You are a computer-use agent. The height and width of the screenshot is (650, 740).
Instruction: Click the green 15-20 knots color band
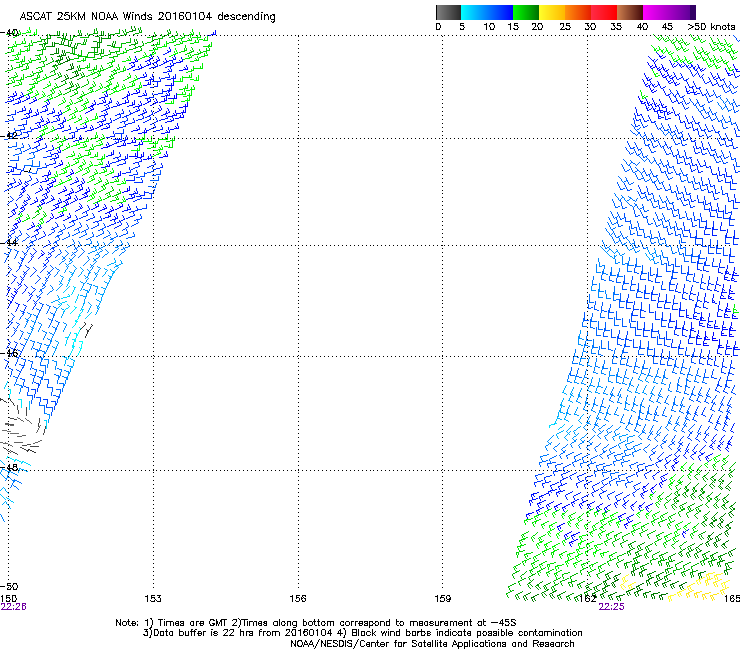pyautogui.click(x=526, y=12)
